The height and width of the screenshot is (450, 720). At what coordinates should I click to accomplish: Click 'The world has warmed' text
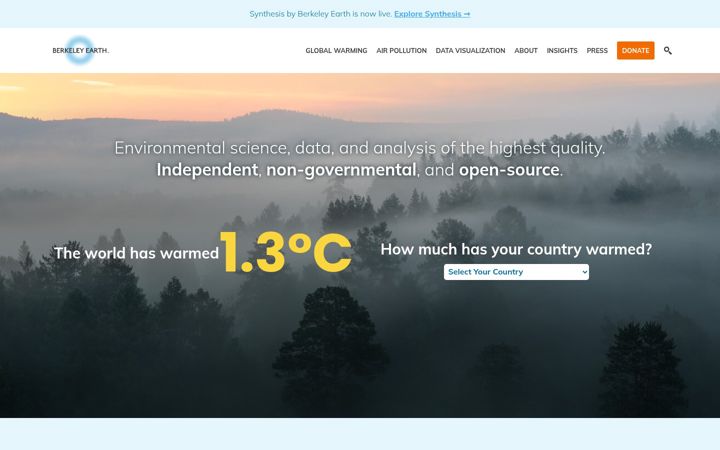[x=136, y=253]
